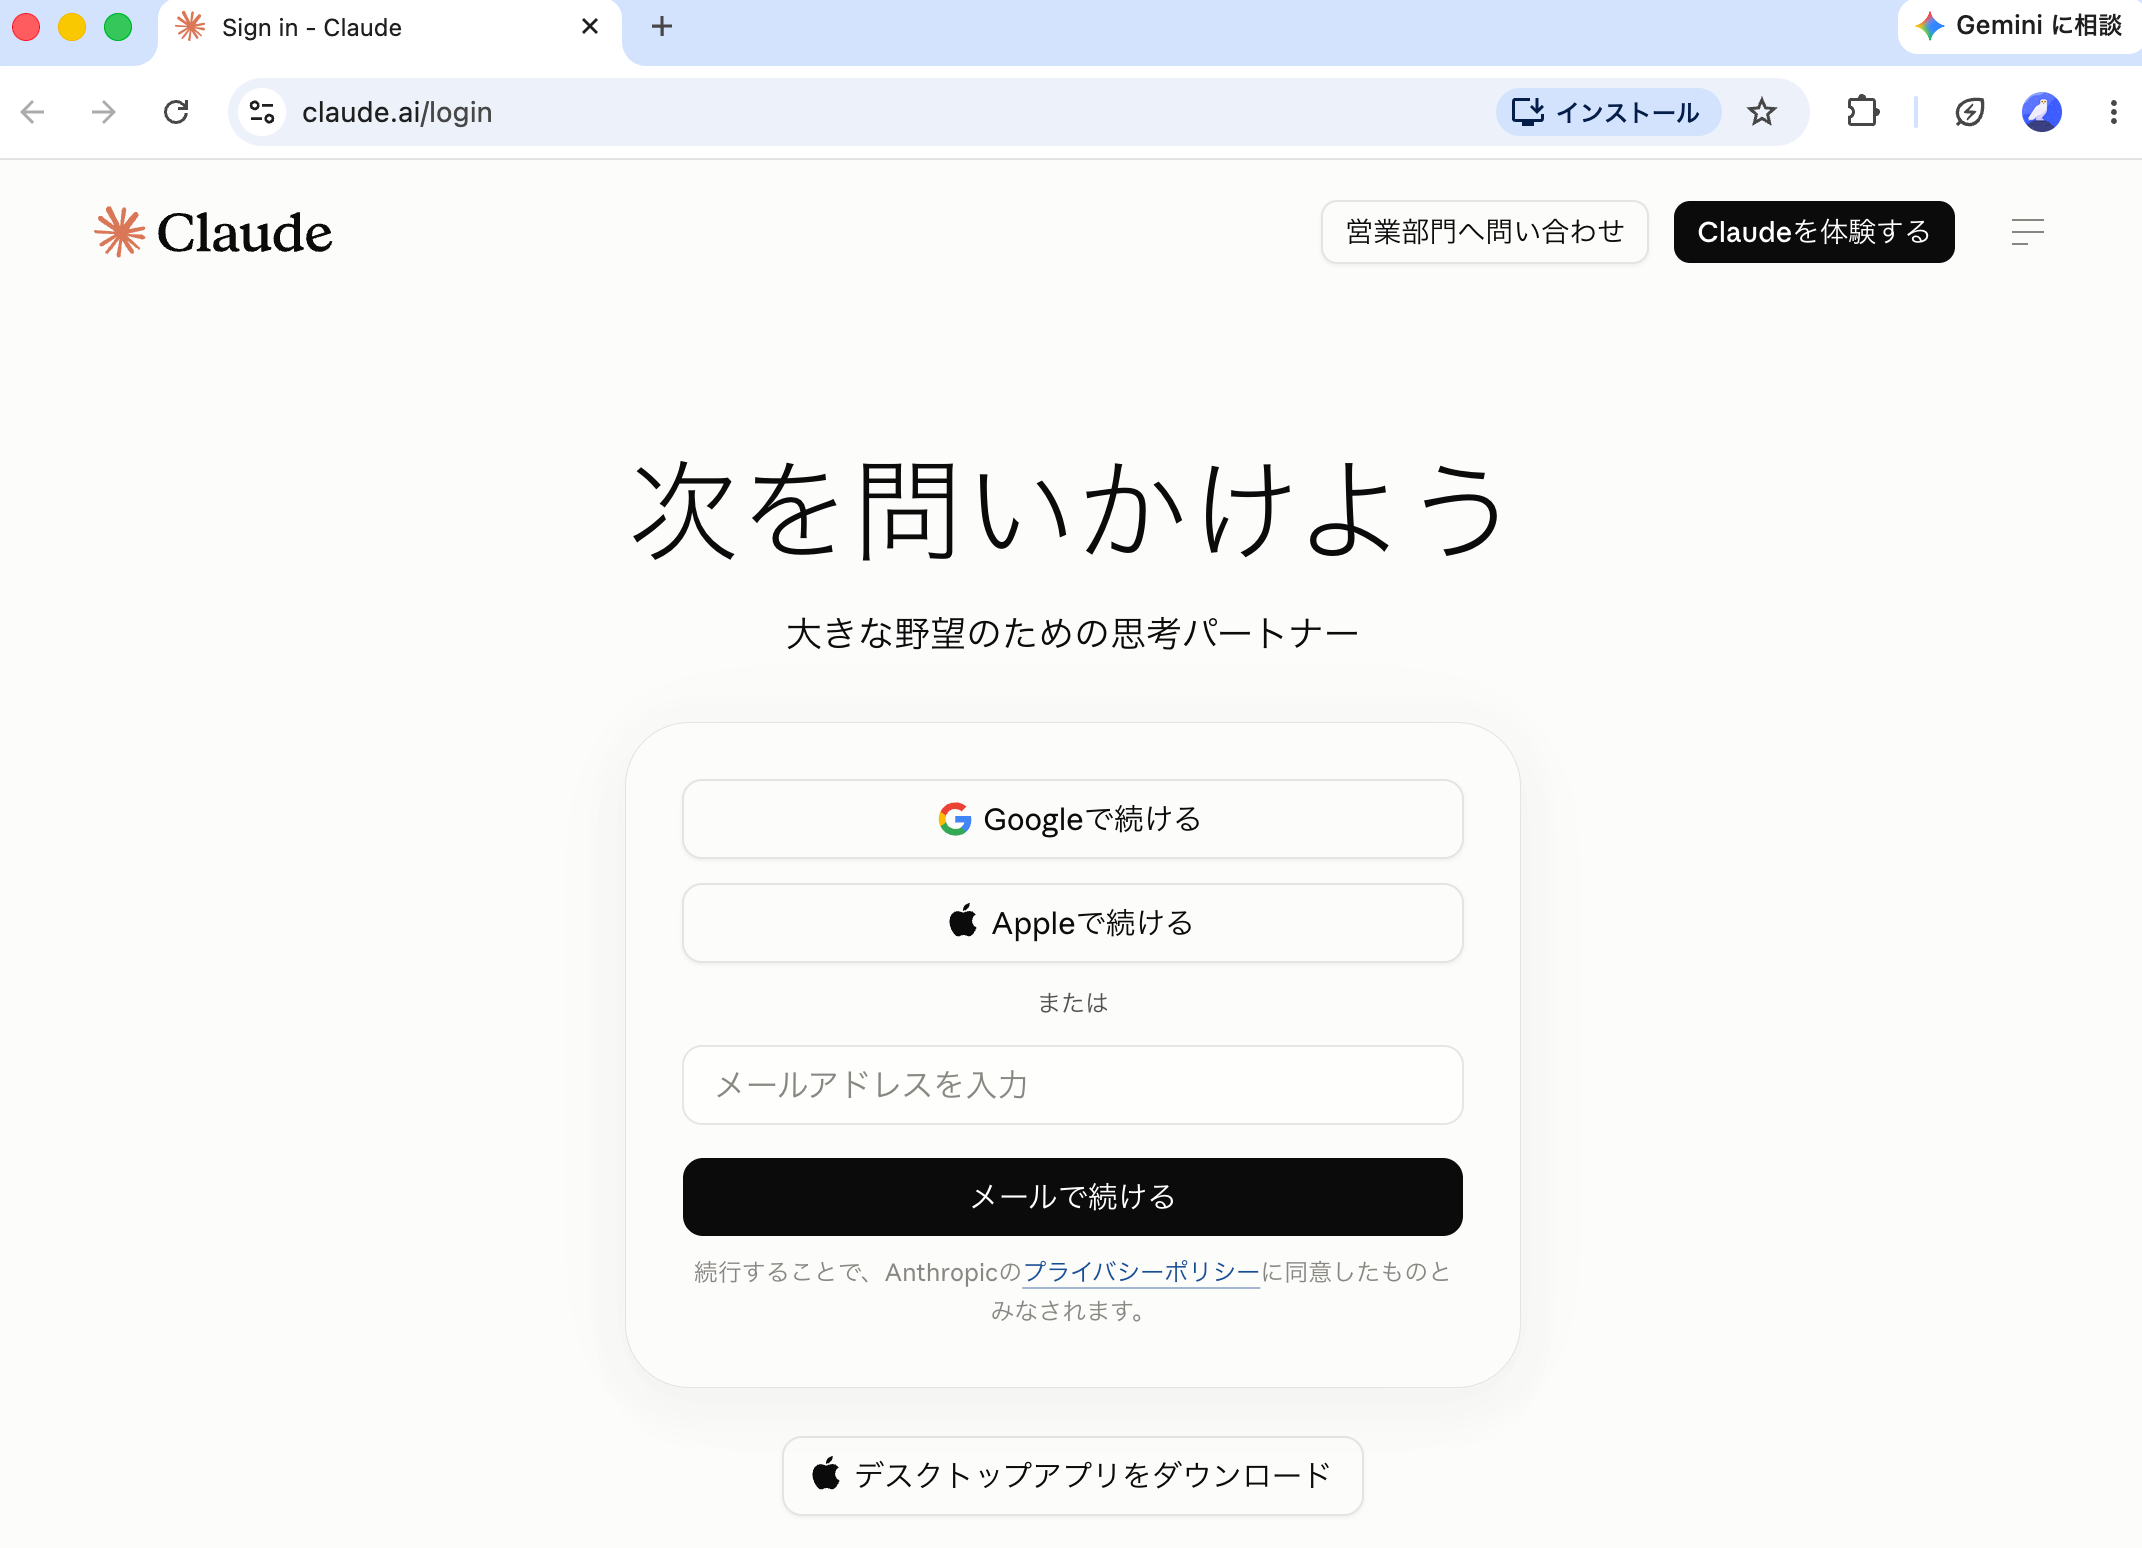This screenshot has height=1548, width=2142.
Task: Open the Chrome three-dot menu
Action: [x=2113, y=112]
